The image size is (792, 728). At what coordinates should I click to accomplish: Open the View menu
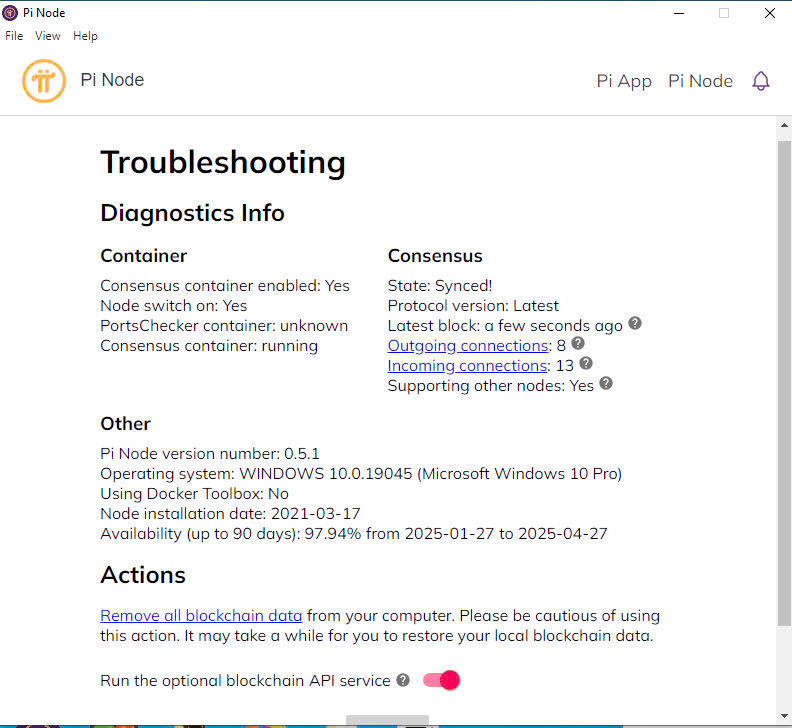[x=48, y=36]
